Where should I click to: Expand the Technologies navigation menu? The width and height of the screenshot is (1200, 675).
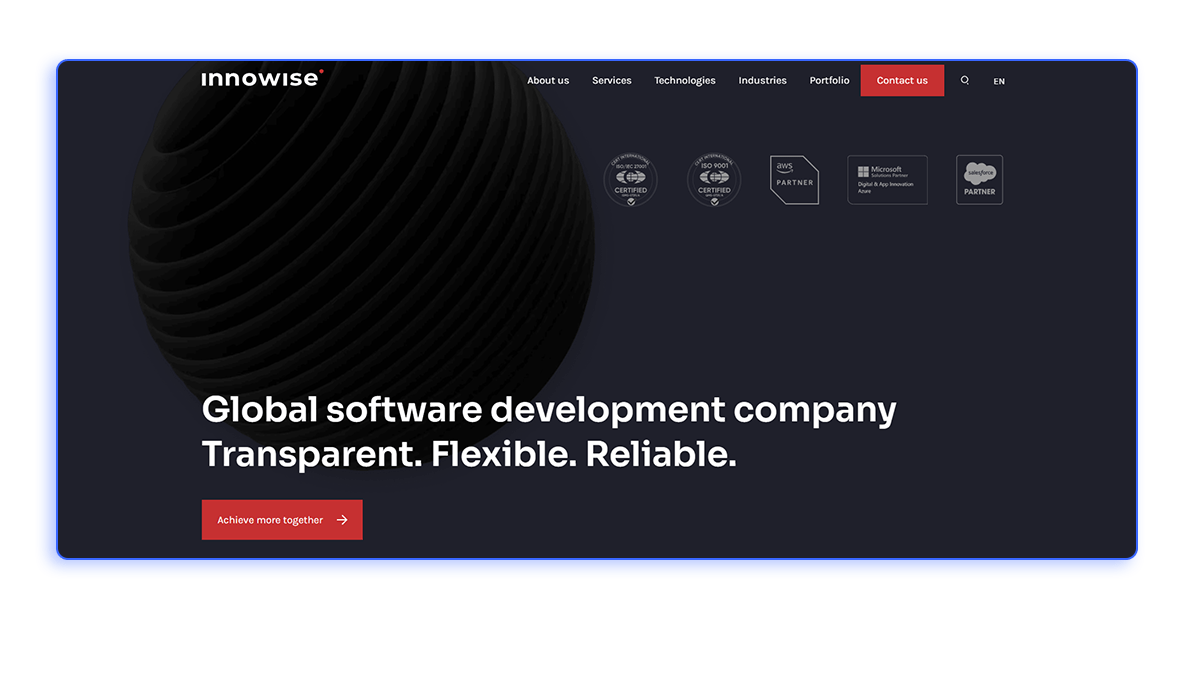(684, 80)
